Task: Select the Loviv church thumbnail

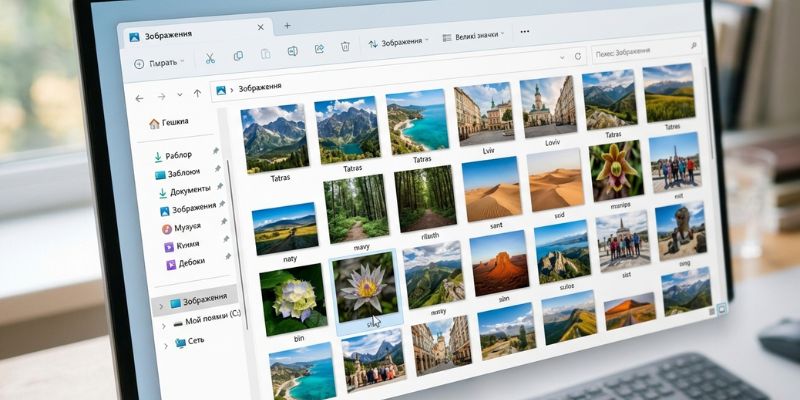Action: pos(548,107)
